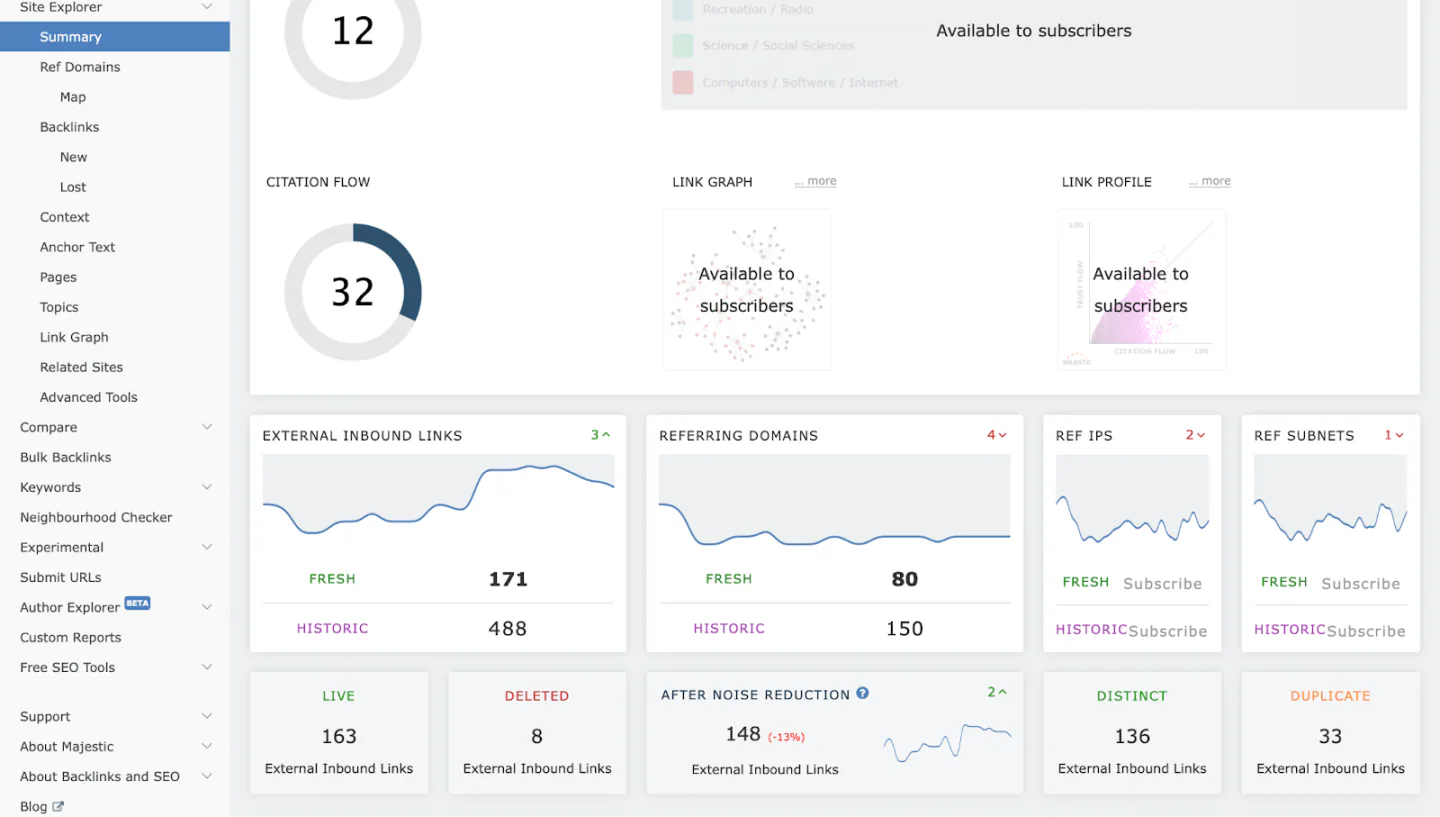The height and width of the screenshot is (817, 1440).
Task: Open Ref Domains in the sidebar
Action: click(x=80, y=67)
